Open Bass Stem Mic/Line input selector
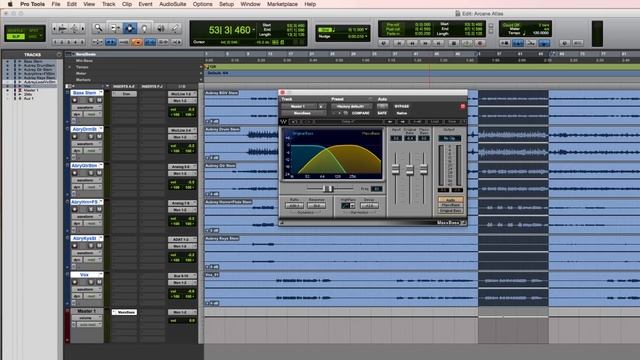 [182, 94]
